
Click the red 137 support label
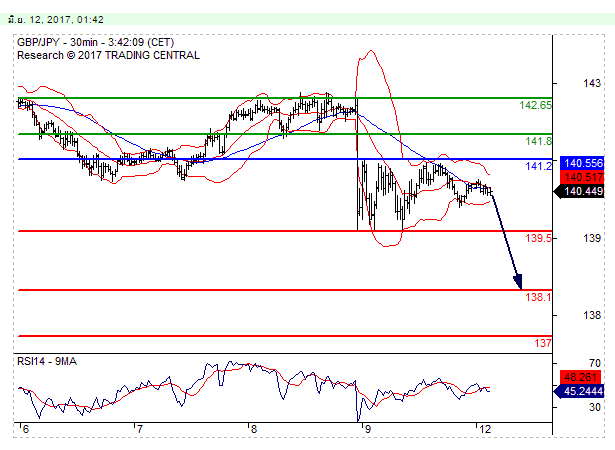coord(543,343)
